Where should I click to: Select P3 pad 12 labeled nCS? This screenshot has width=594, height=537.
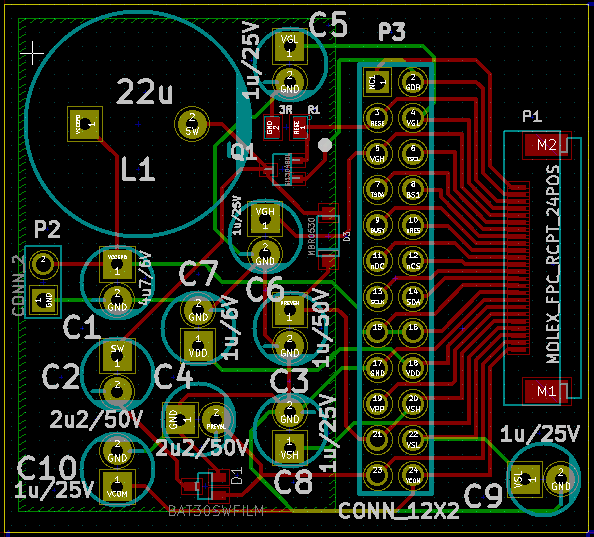pos(413,261)
